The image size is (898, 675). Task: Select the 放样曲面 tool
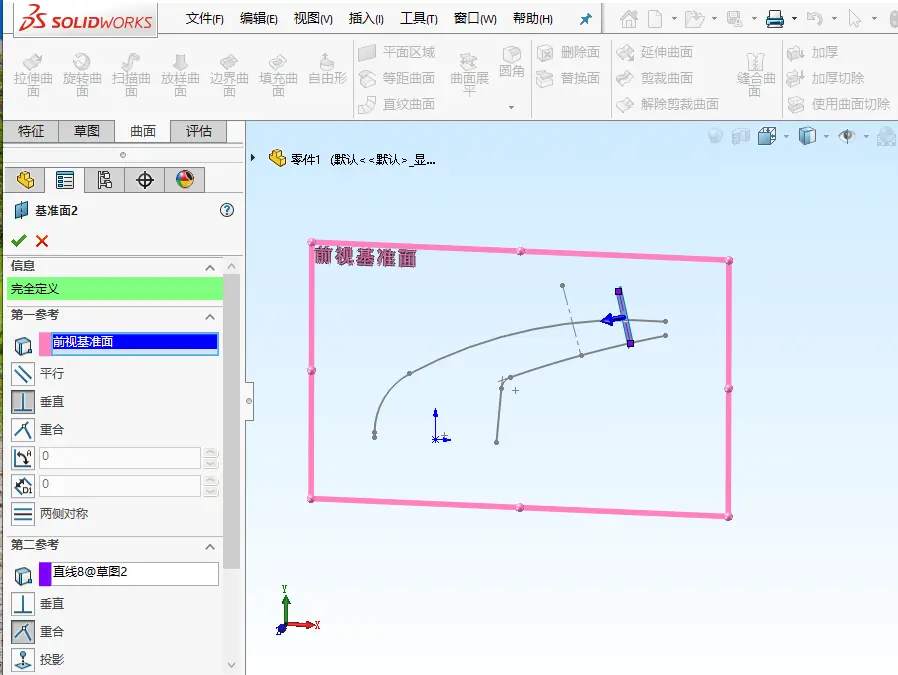click(x=180, y=75)
